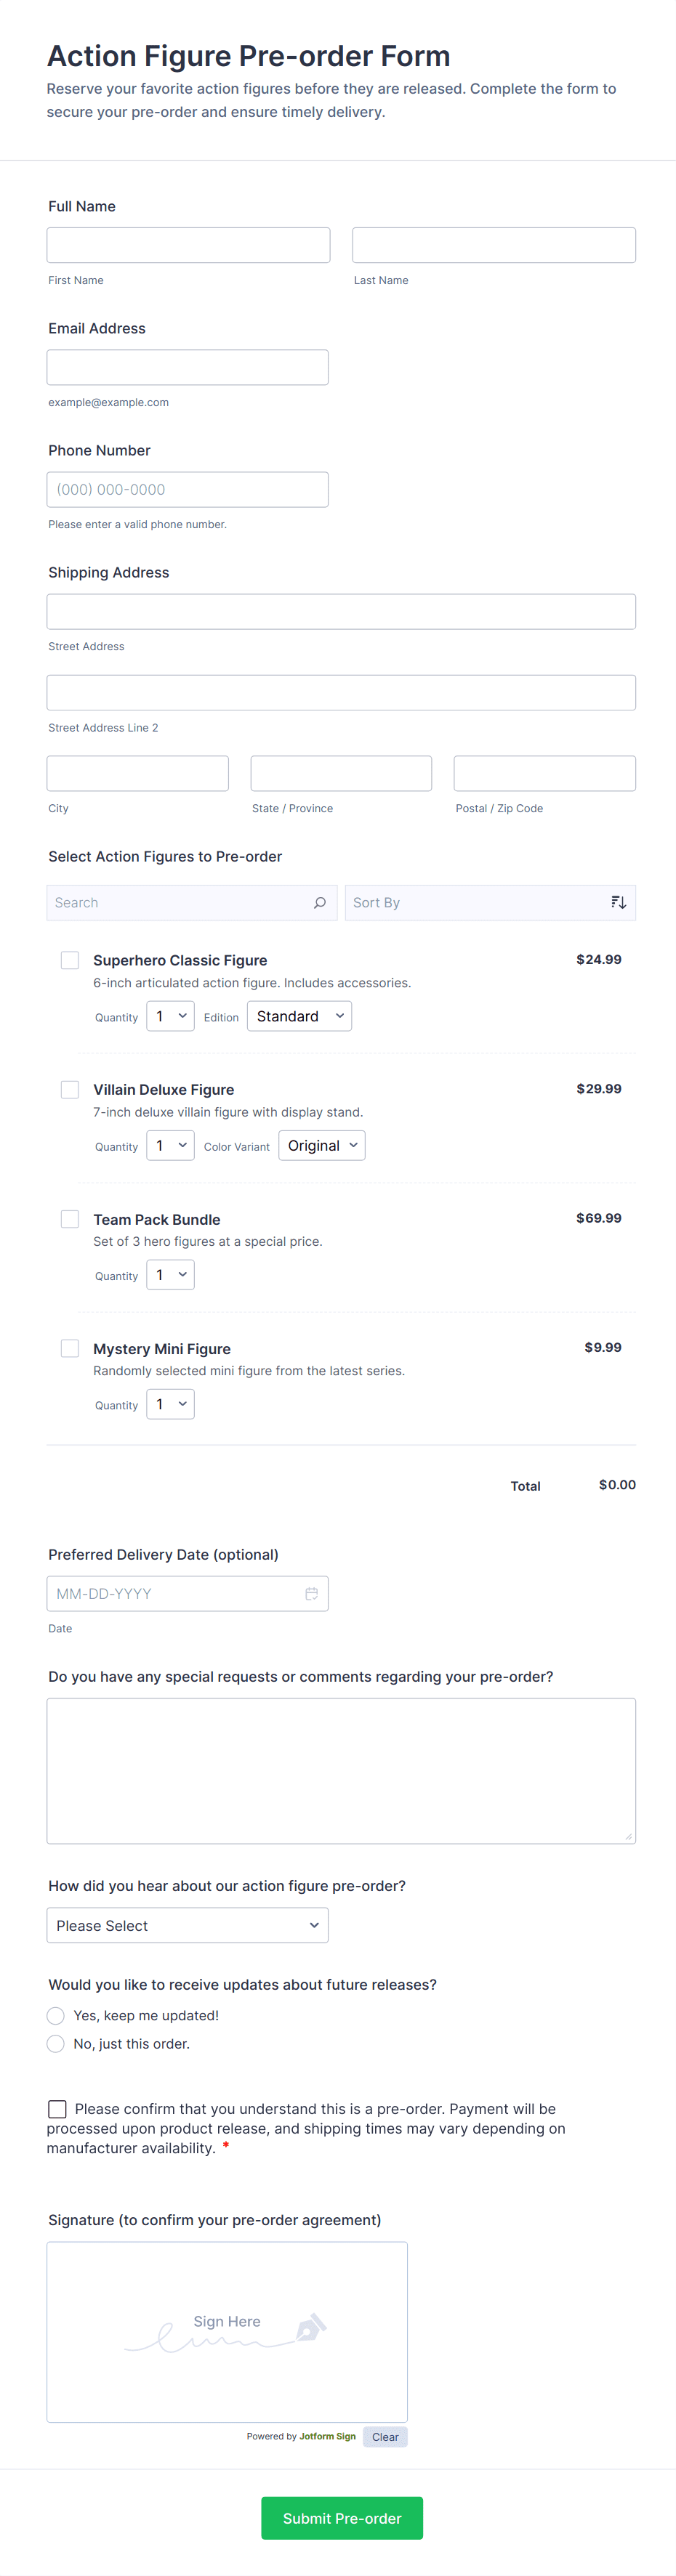Click the signature pen icon
This screenshot has height=2576, width=676.
310,2328
